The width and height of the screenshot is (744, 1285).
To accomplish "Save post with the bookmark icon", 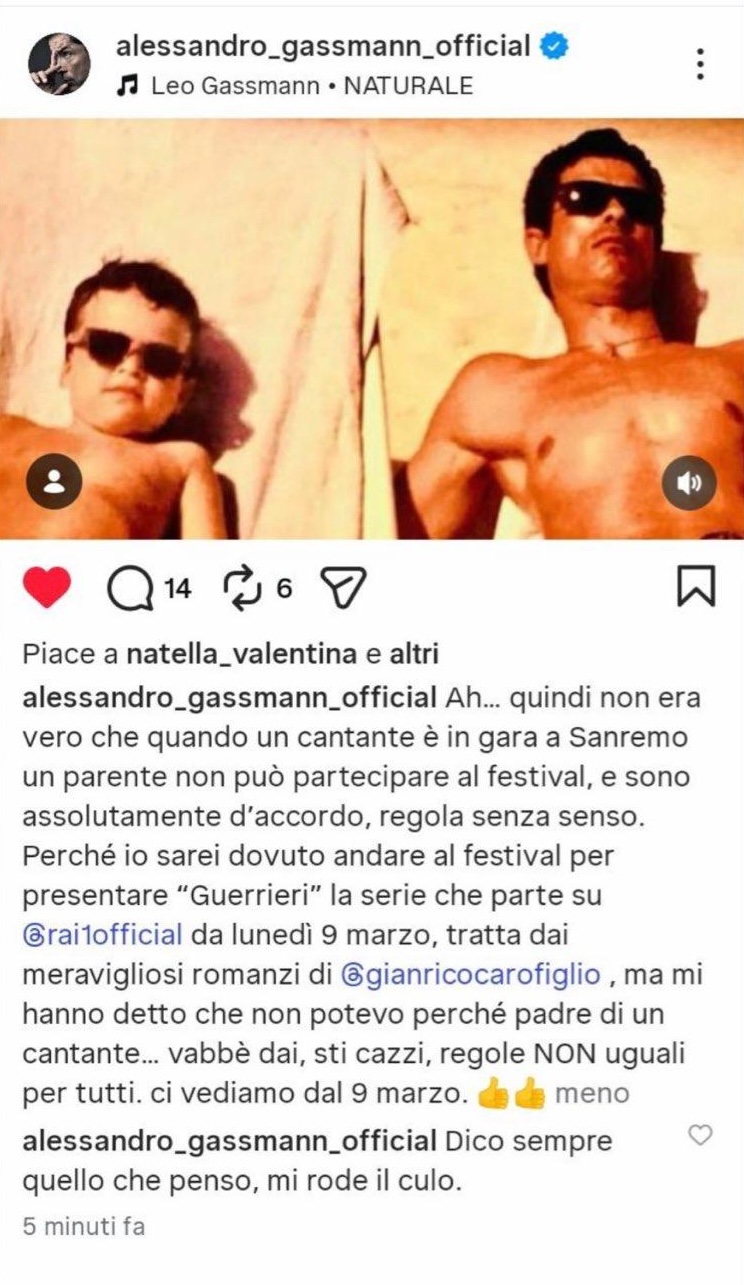I will (x=696, y=587).
